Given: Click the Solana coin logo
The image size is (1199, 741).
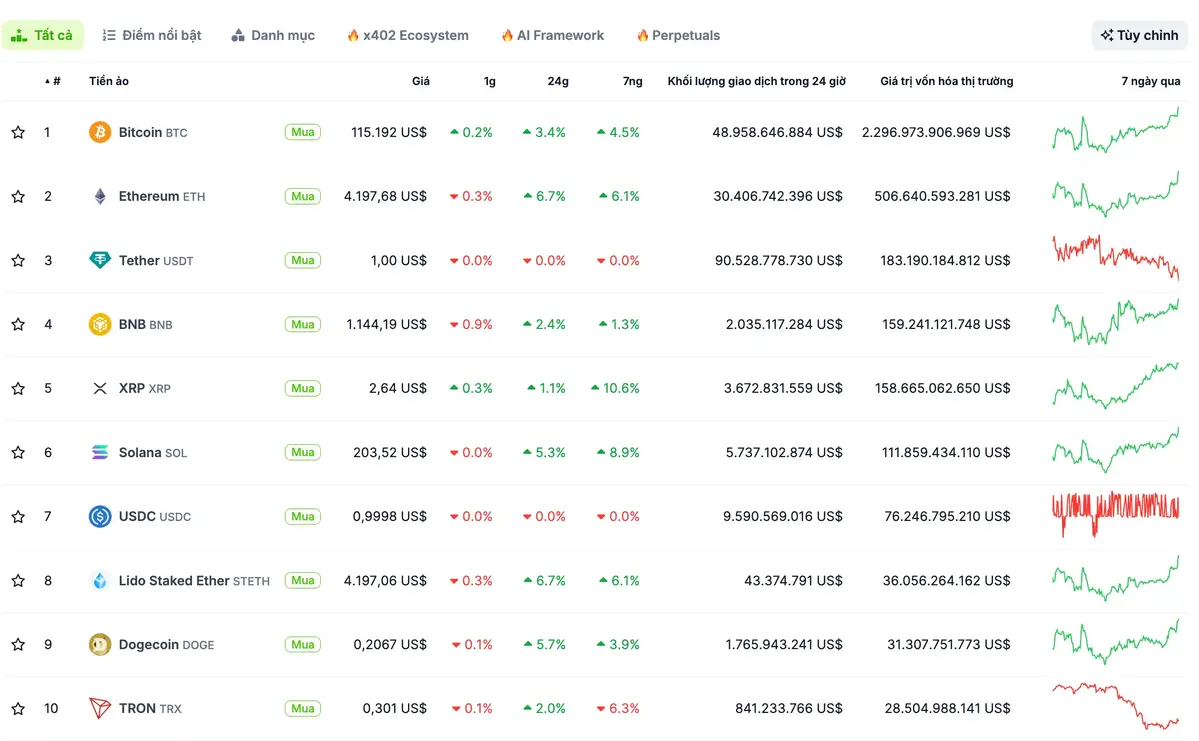Looking at the screenshot, I should pyautogui.click(x=99, y=452).
